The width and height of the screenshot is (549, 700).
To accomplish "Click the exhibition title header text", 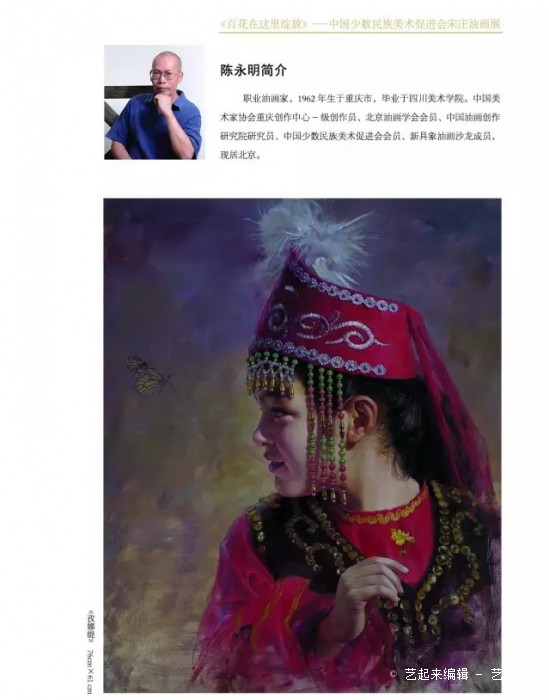I will tap(361, 25).
